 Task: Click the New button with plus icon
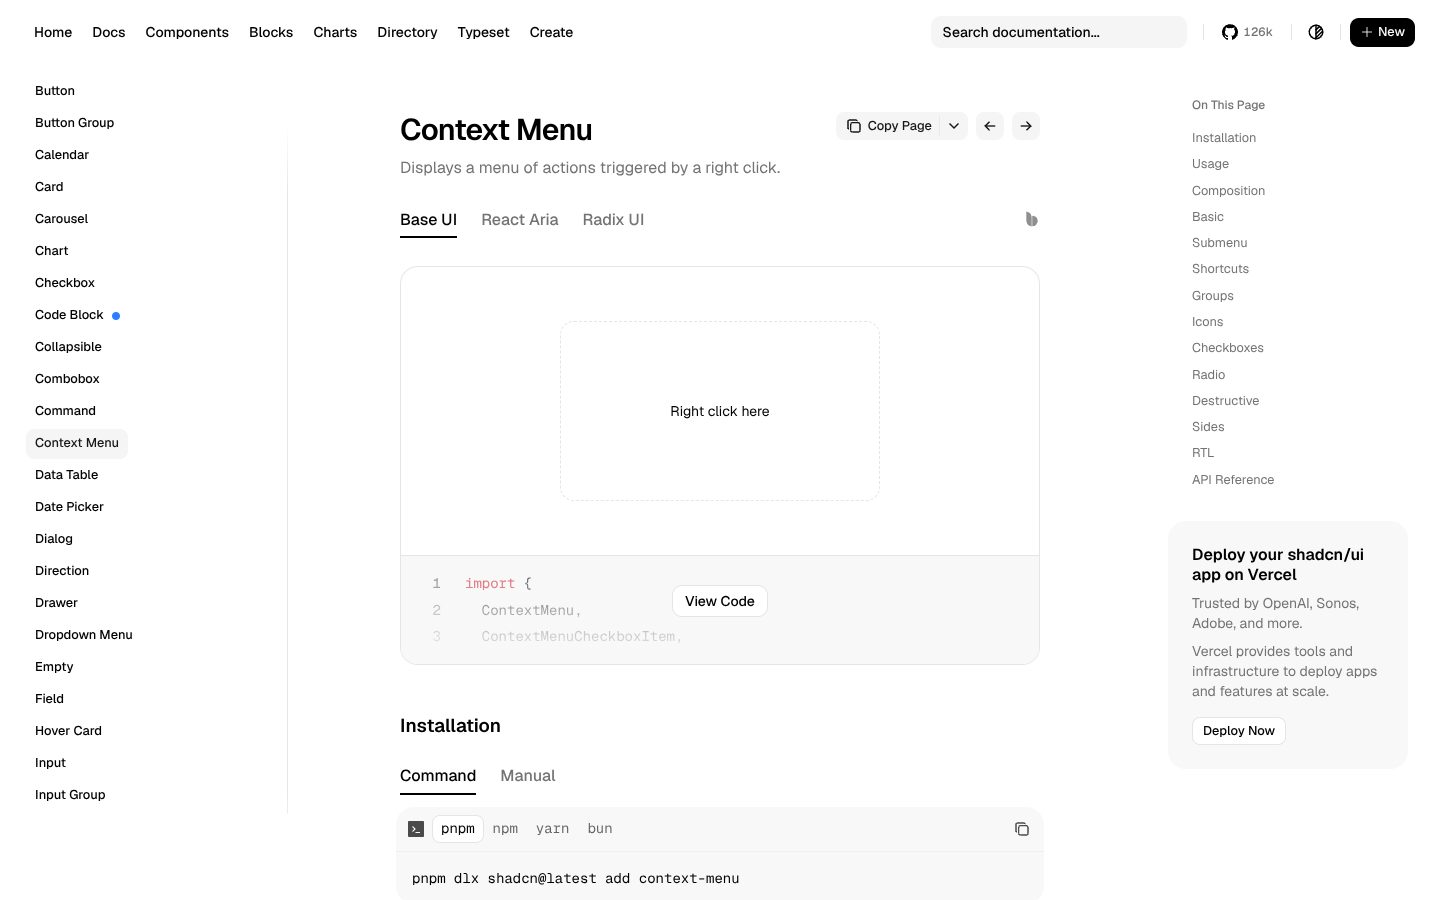[x=1382, y=32]
